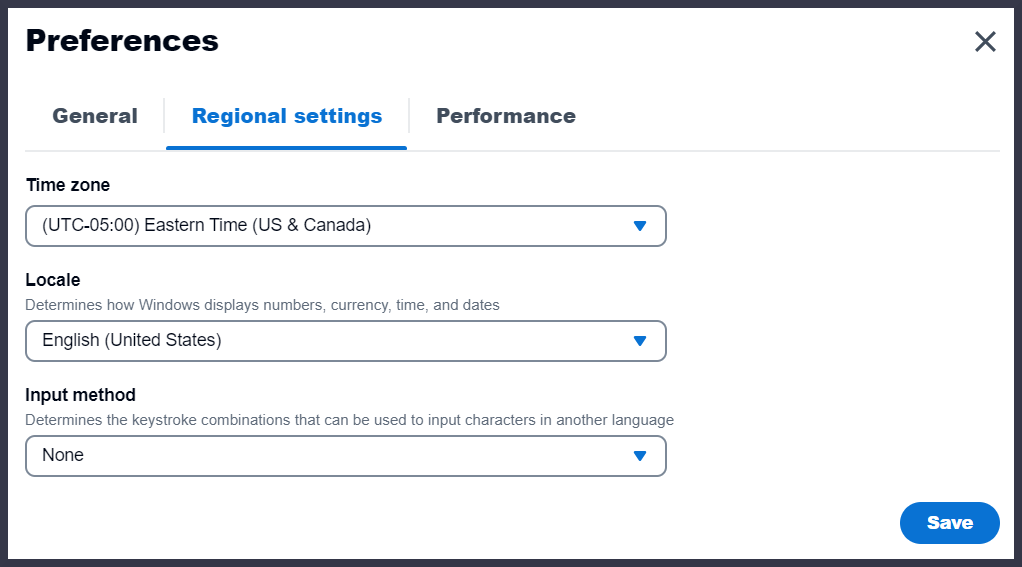The height and width of the screenshot is (567, 1022).
Task: Select the Regional settings tab
Action: [287, 116]
